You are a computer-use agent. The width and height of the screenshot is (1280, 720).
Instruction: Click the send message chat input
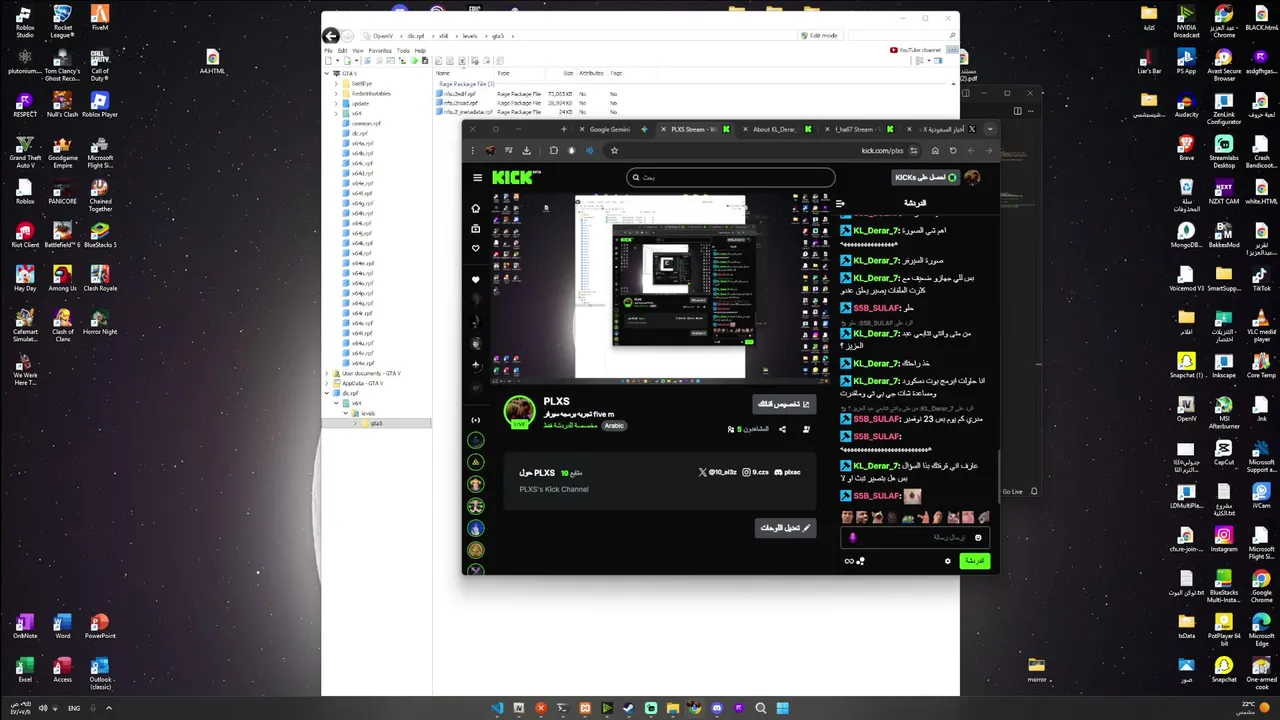pyautogui.click(x=915, y=538)
